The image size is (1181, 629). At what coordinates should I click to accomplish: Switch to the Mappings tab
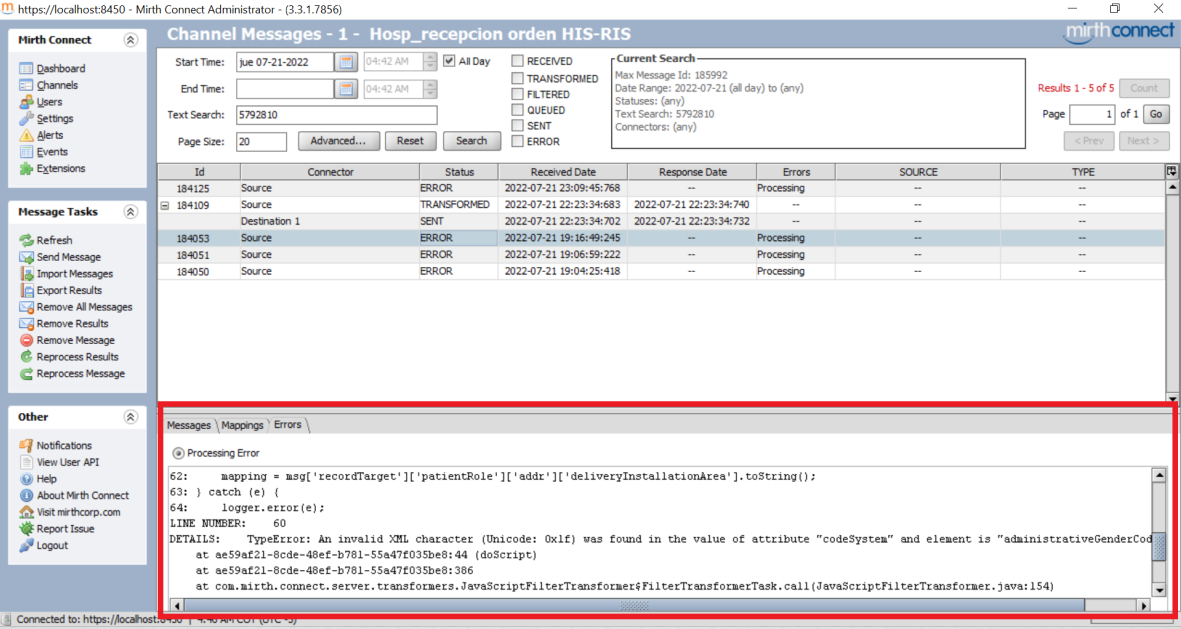(x=242, y=425)
